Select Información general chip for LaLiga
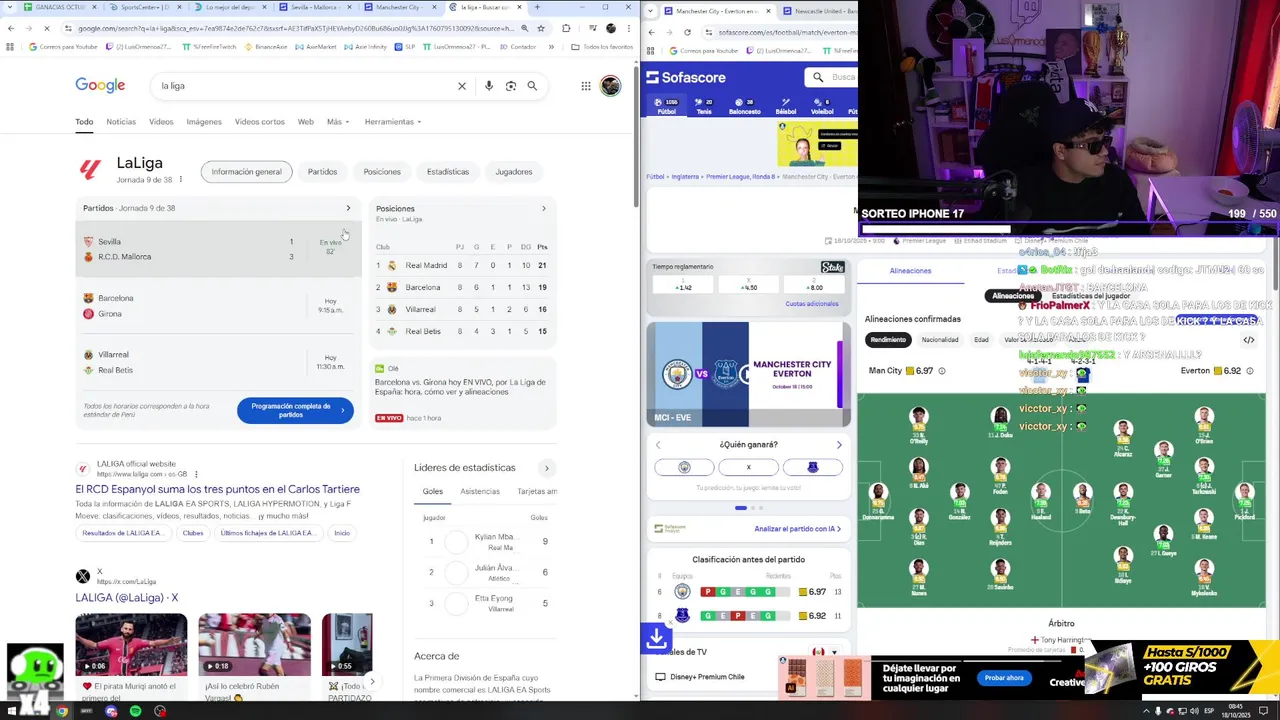 pos(246,172)
